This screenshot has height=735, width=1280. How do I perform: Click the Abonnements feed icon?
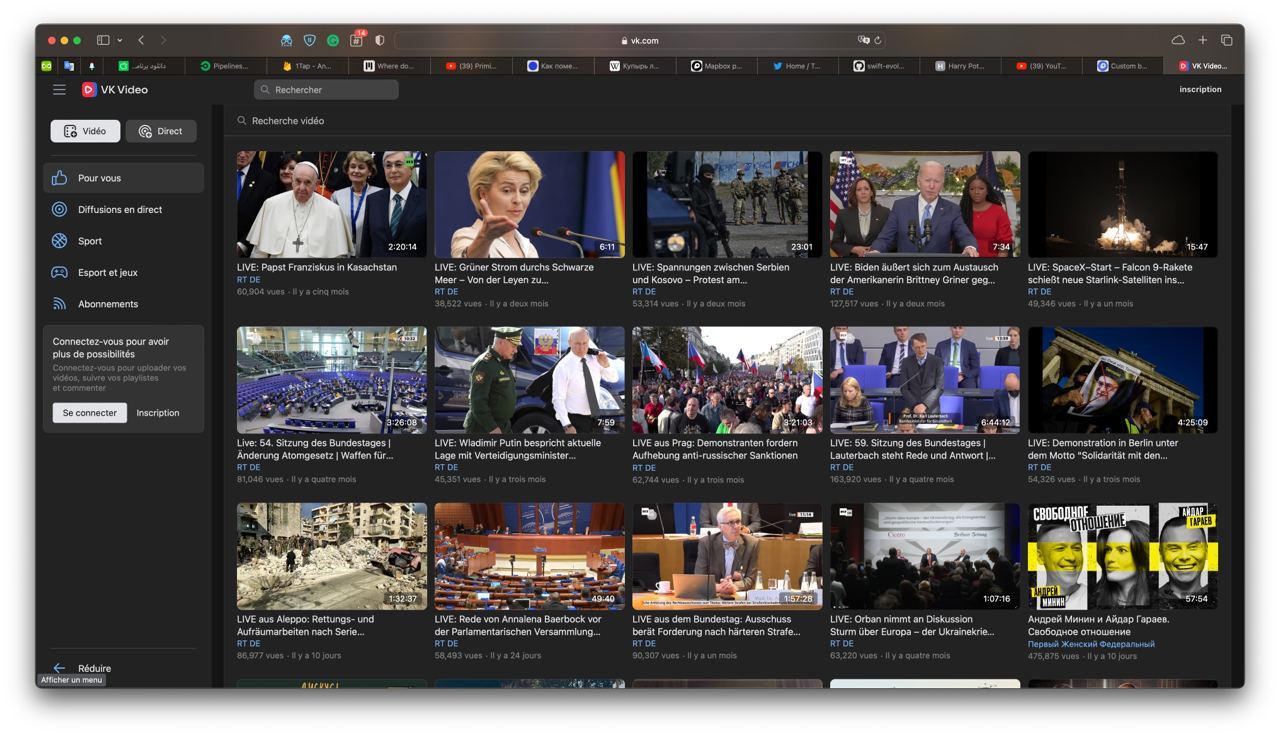(59, 304)
